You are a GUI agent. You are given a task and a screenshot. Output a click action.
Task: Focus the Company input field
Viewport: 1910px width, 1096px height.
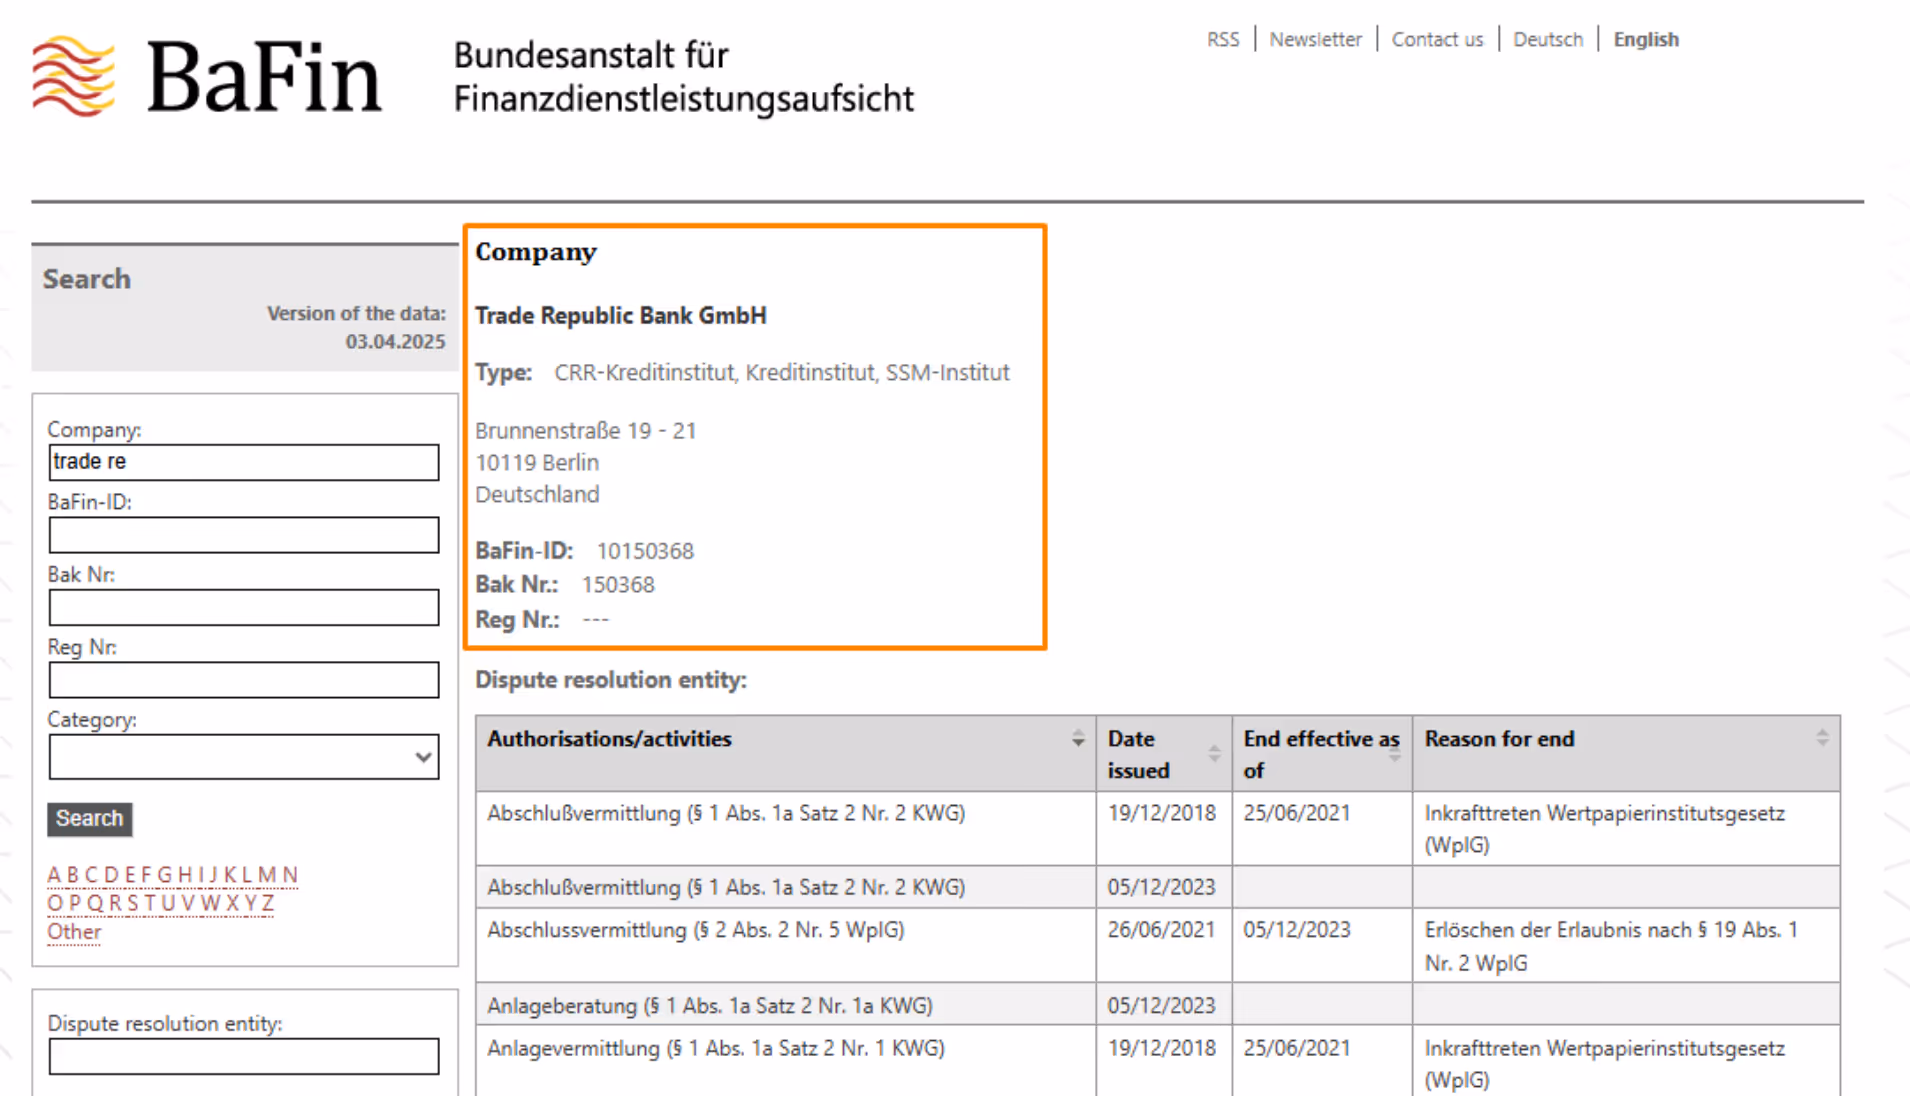(x=244, y=462)
